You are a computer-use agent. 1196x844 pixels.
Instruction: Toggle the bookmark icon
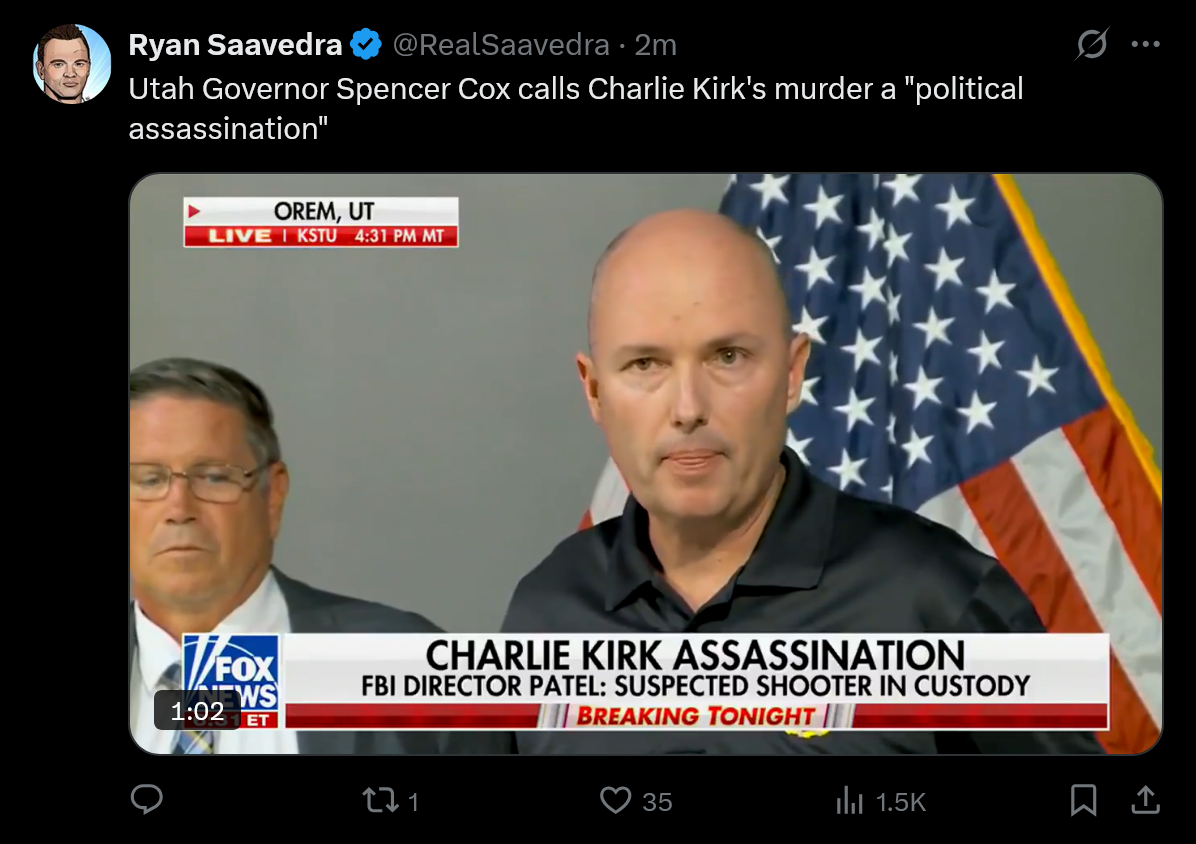click(1083, 800)
